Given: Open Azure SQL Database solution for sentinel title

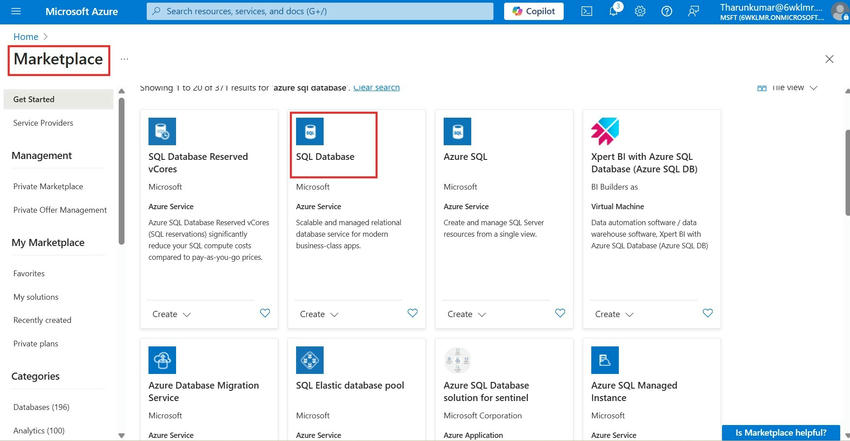Looking at the screenshot, I should [486, 391].
